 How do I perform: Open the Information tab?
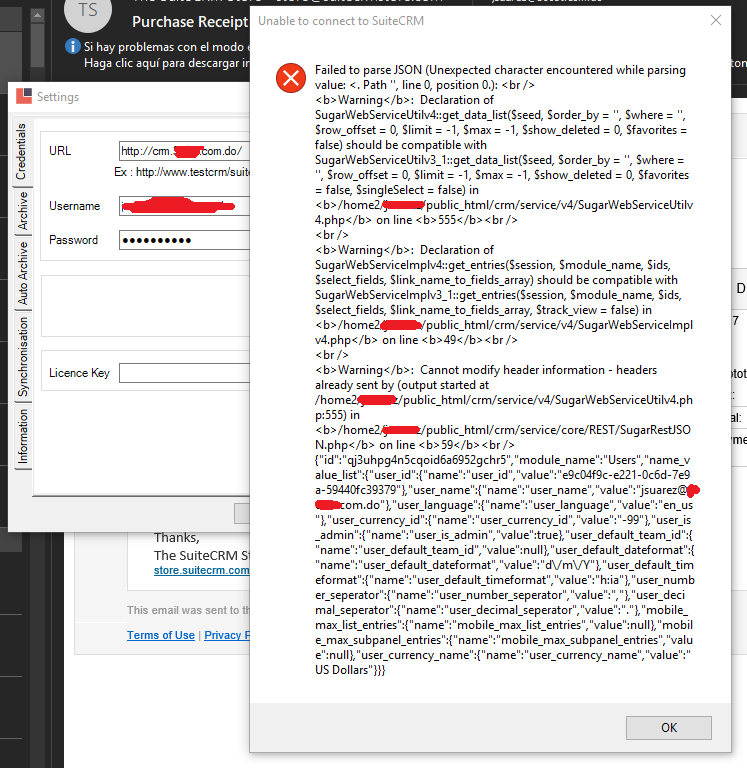pyautogui.click(x=22, y=436)
